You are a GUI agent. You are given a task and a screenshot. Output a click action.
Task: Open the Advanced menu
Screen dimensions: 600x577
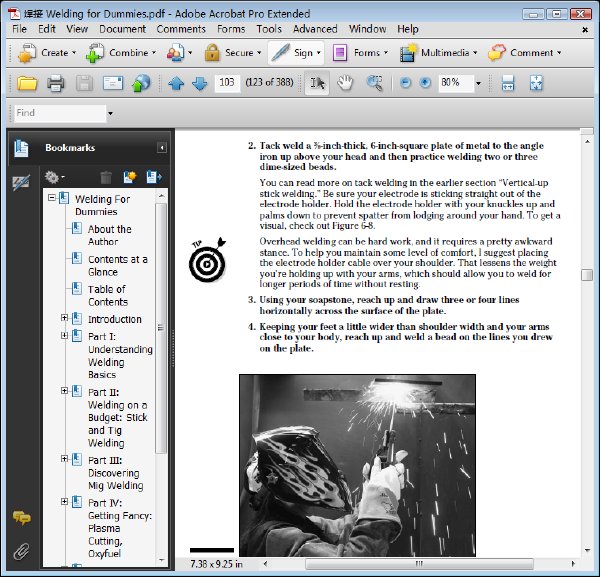315,29
